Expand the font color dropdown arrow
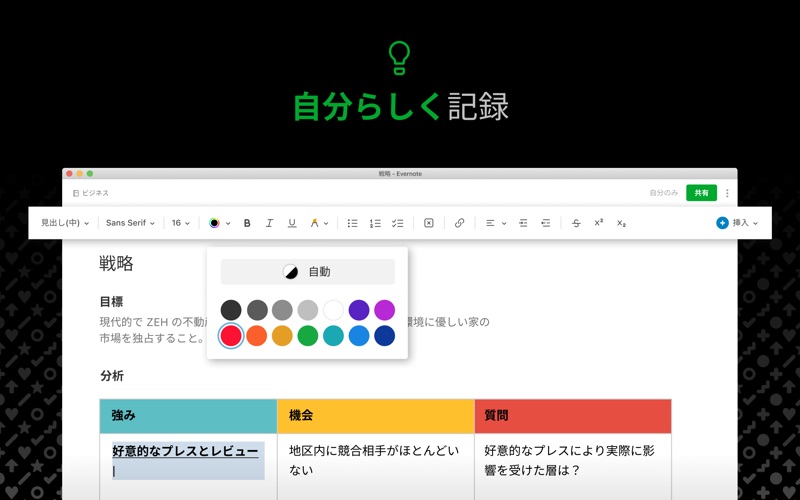This screenshot has height=500, width=800. (228, 223)
